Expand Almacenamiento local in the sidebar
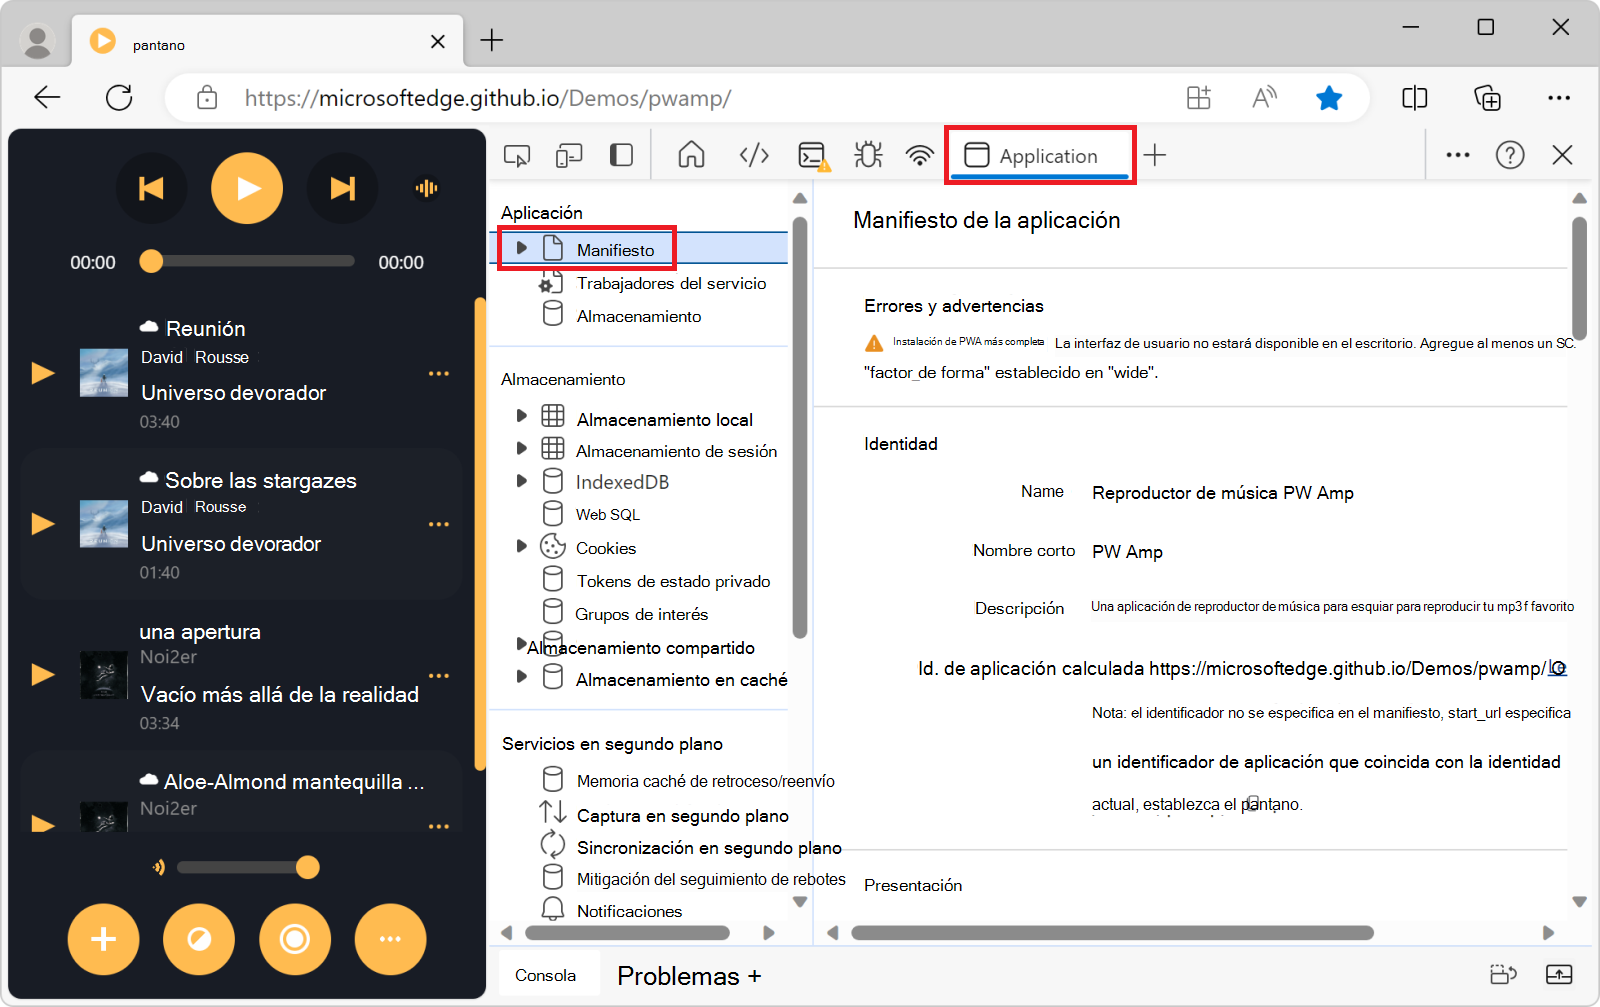 [521, 418]
